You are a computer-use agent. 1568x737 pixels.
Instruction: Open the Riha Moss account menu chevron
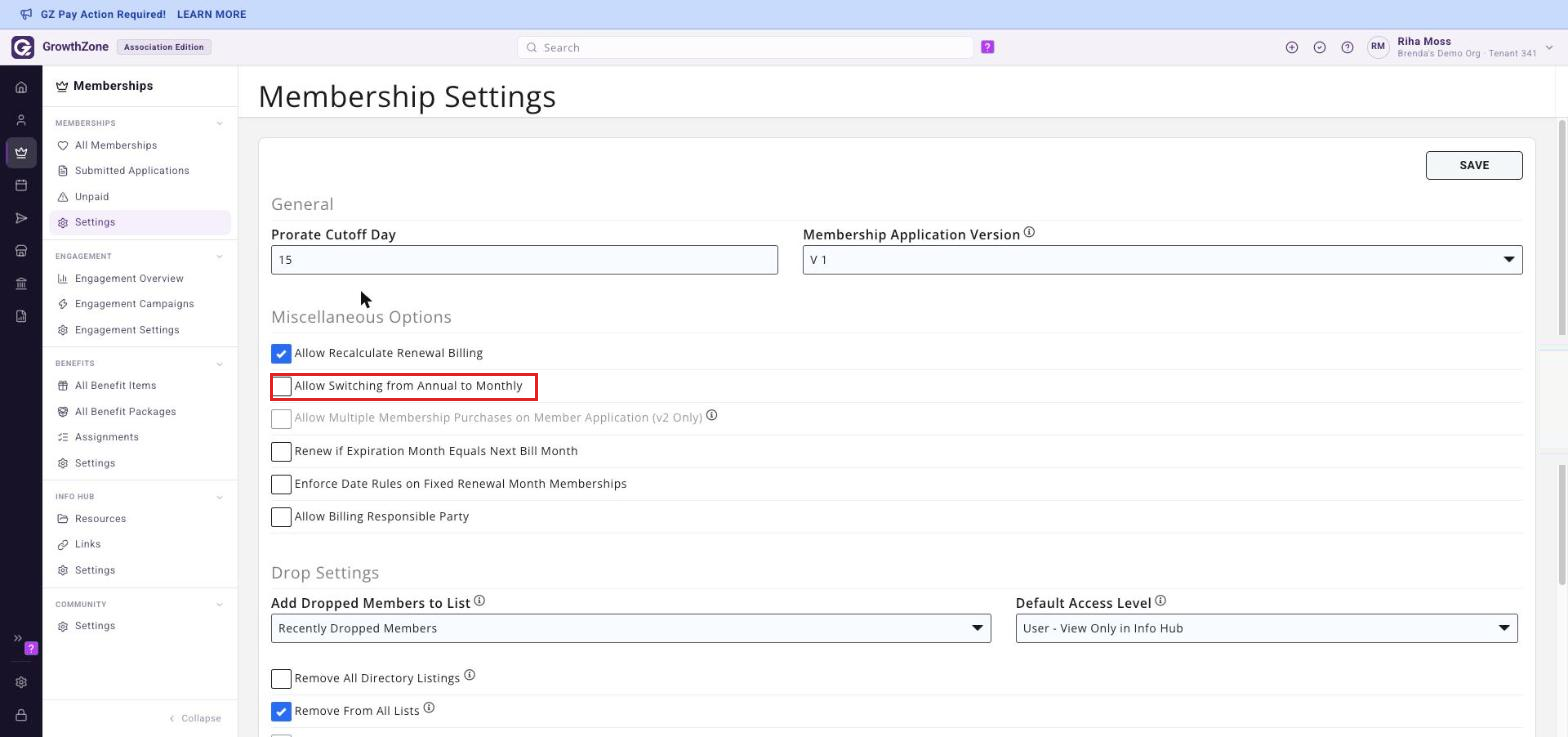tap(1549, 47)
